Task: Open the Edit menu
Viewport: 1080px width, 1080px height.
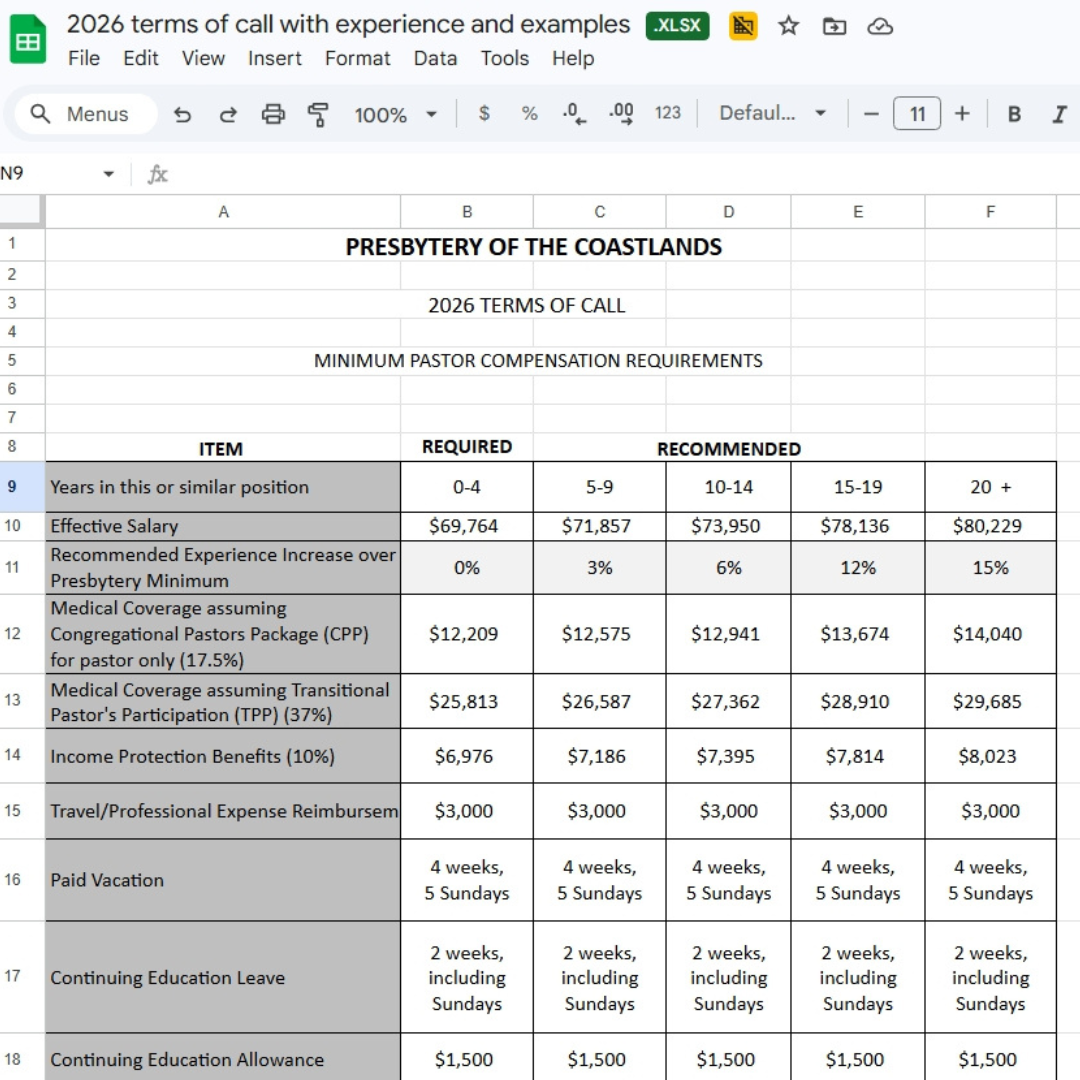Action: coord(141,59)
